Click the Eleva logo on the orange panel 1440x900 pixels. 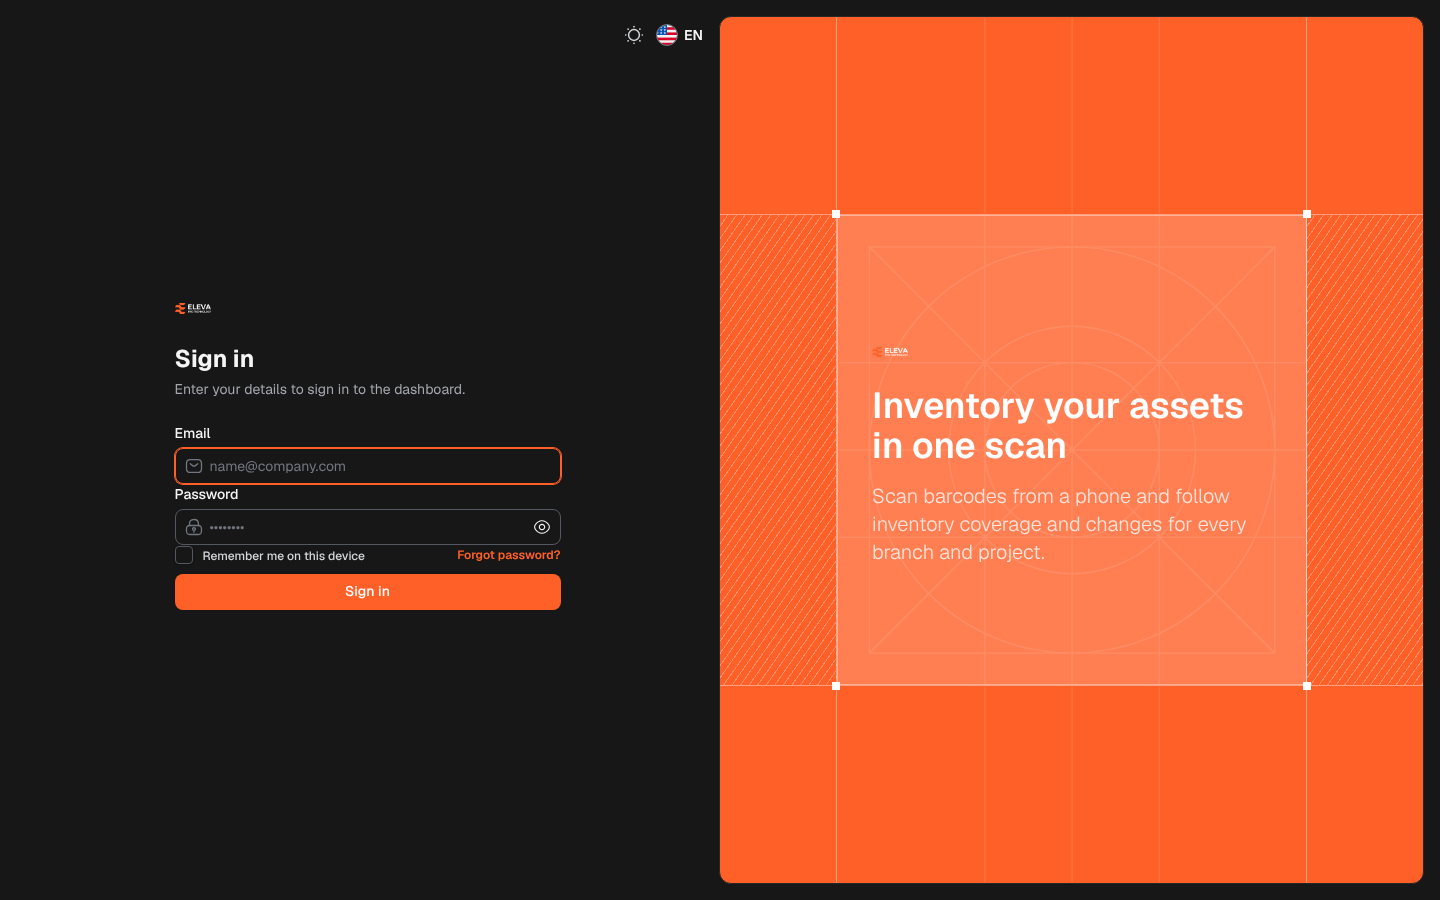890,352
